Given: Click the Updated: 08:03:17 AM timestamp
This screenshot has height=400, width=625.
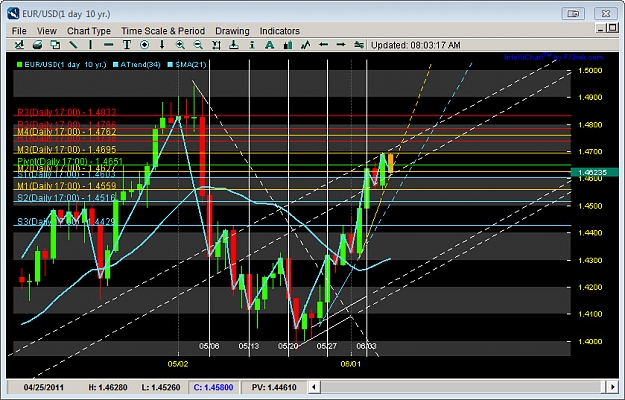Looking at the screenshot, I should pyautogui.click(x=416, y=45).
